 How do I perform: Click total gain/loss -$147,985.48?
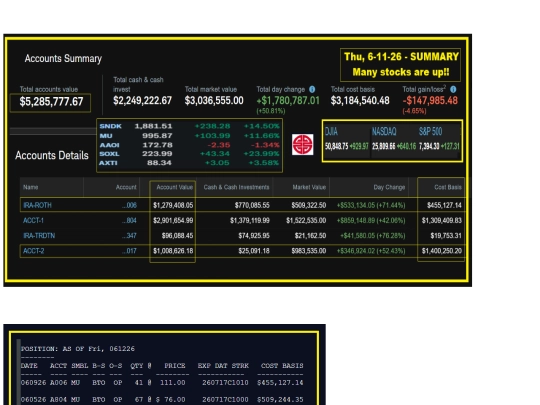[430, 101]
